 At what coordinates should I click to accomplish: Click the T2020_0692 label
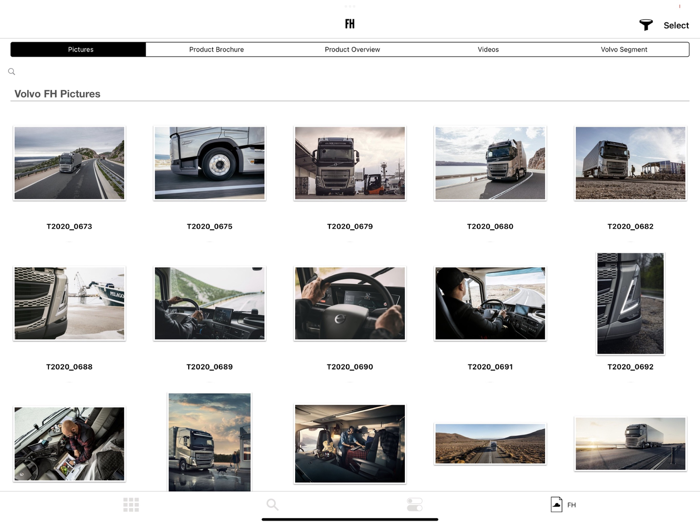click(630, 367)
